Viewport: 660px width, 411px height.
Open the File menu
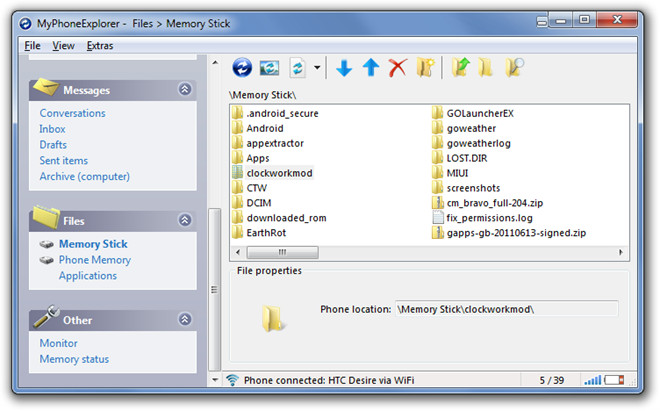tap(32, 45)
